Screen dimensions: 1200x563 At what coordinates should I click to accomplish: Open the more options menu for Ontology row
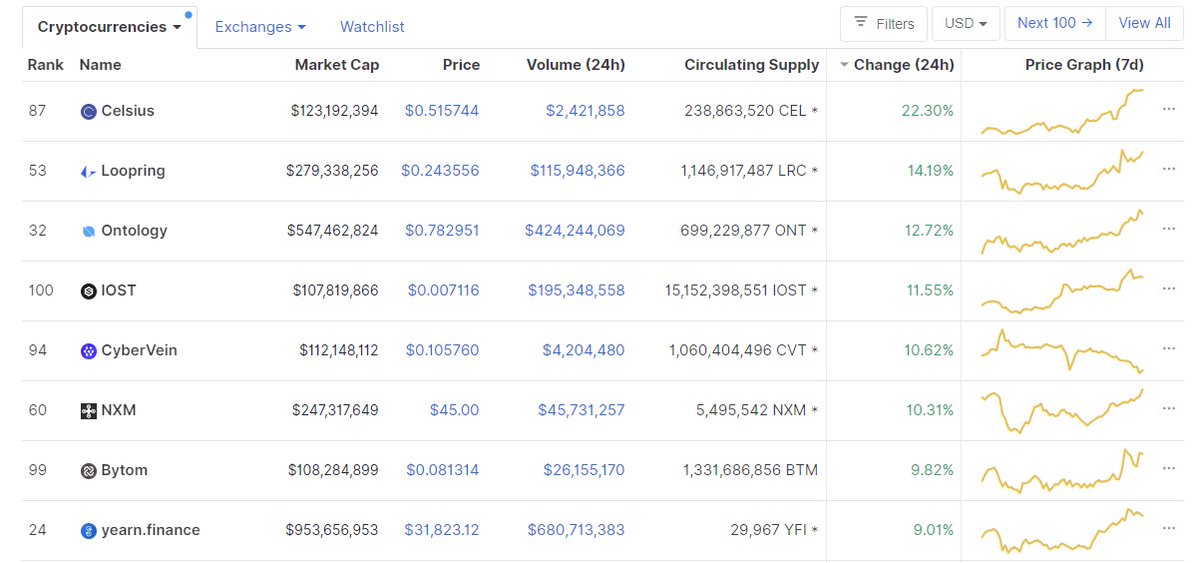click(x=1169, y=229)
